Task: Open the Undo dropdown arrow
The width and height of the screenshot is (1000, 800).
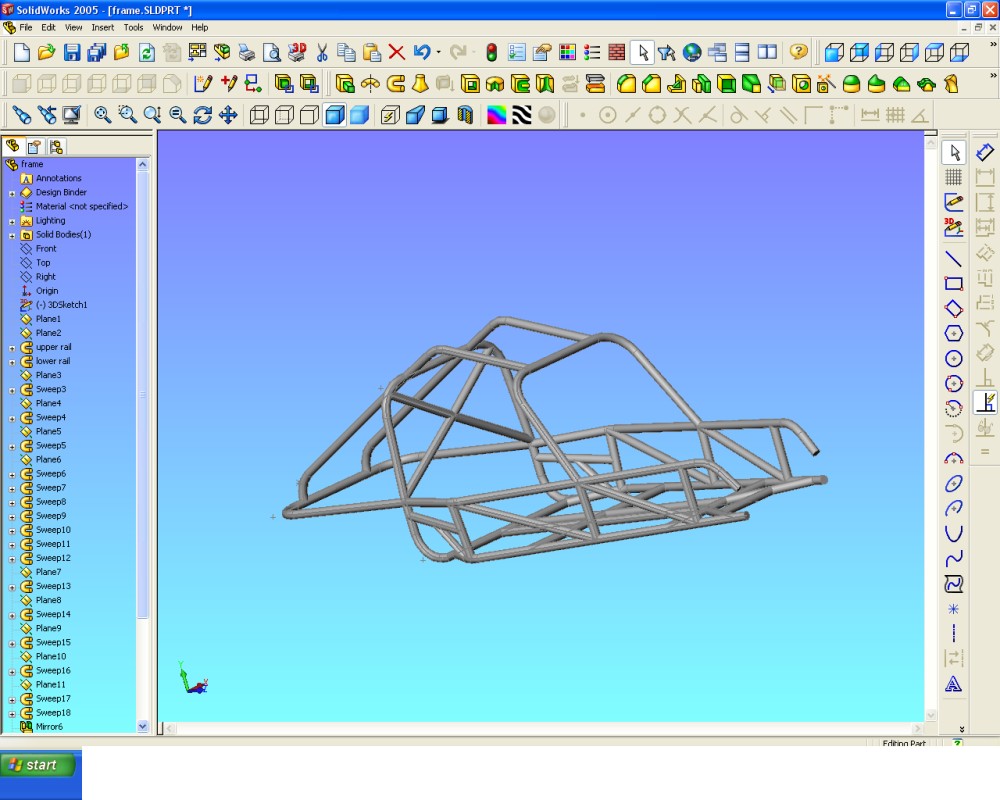Action: tap(438, 52)
